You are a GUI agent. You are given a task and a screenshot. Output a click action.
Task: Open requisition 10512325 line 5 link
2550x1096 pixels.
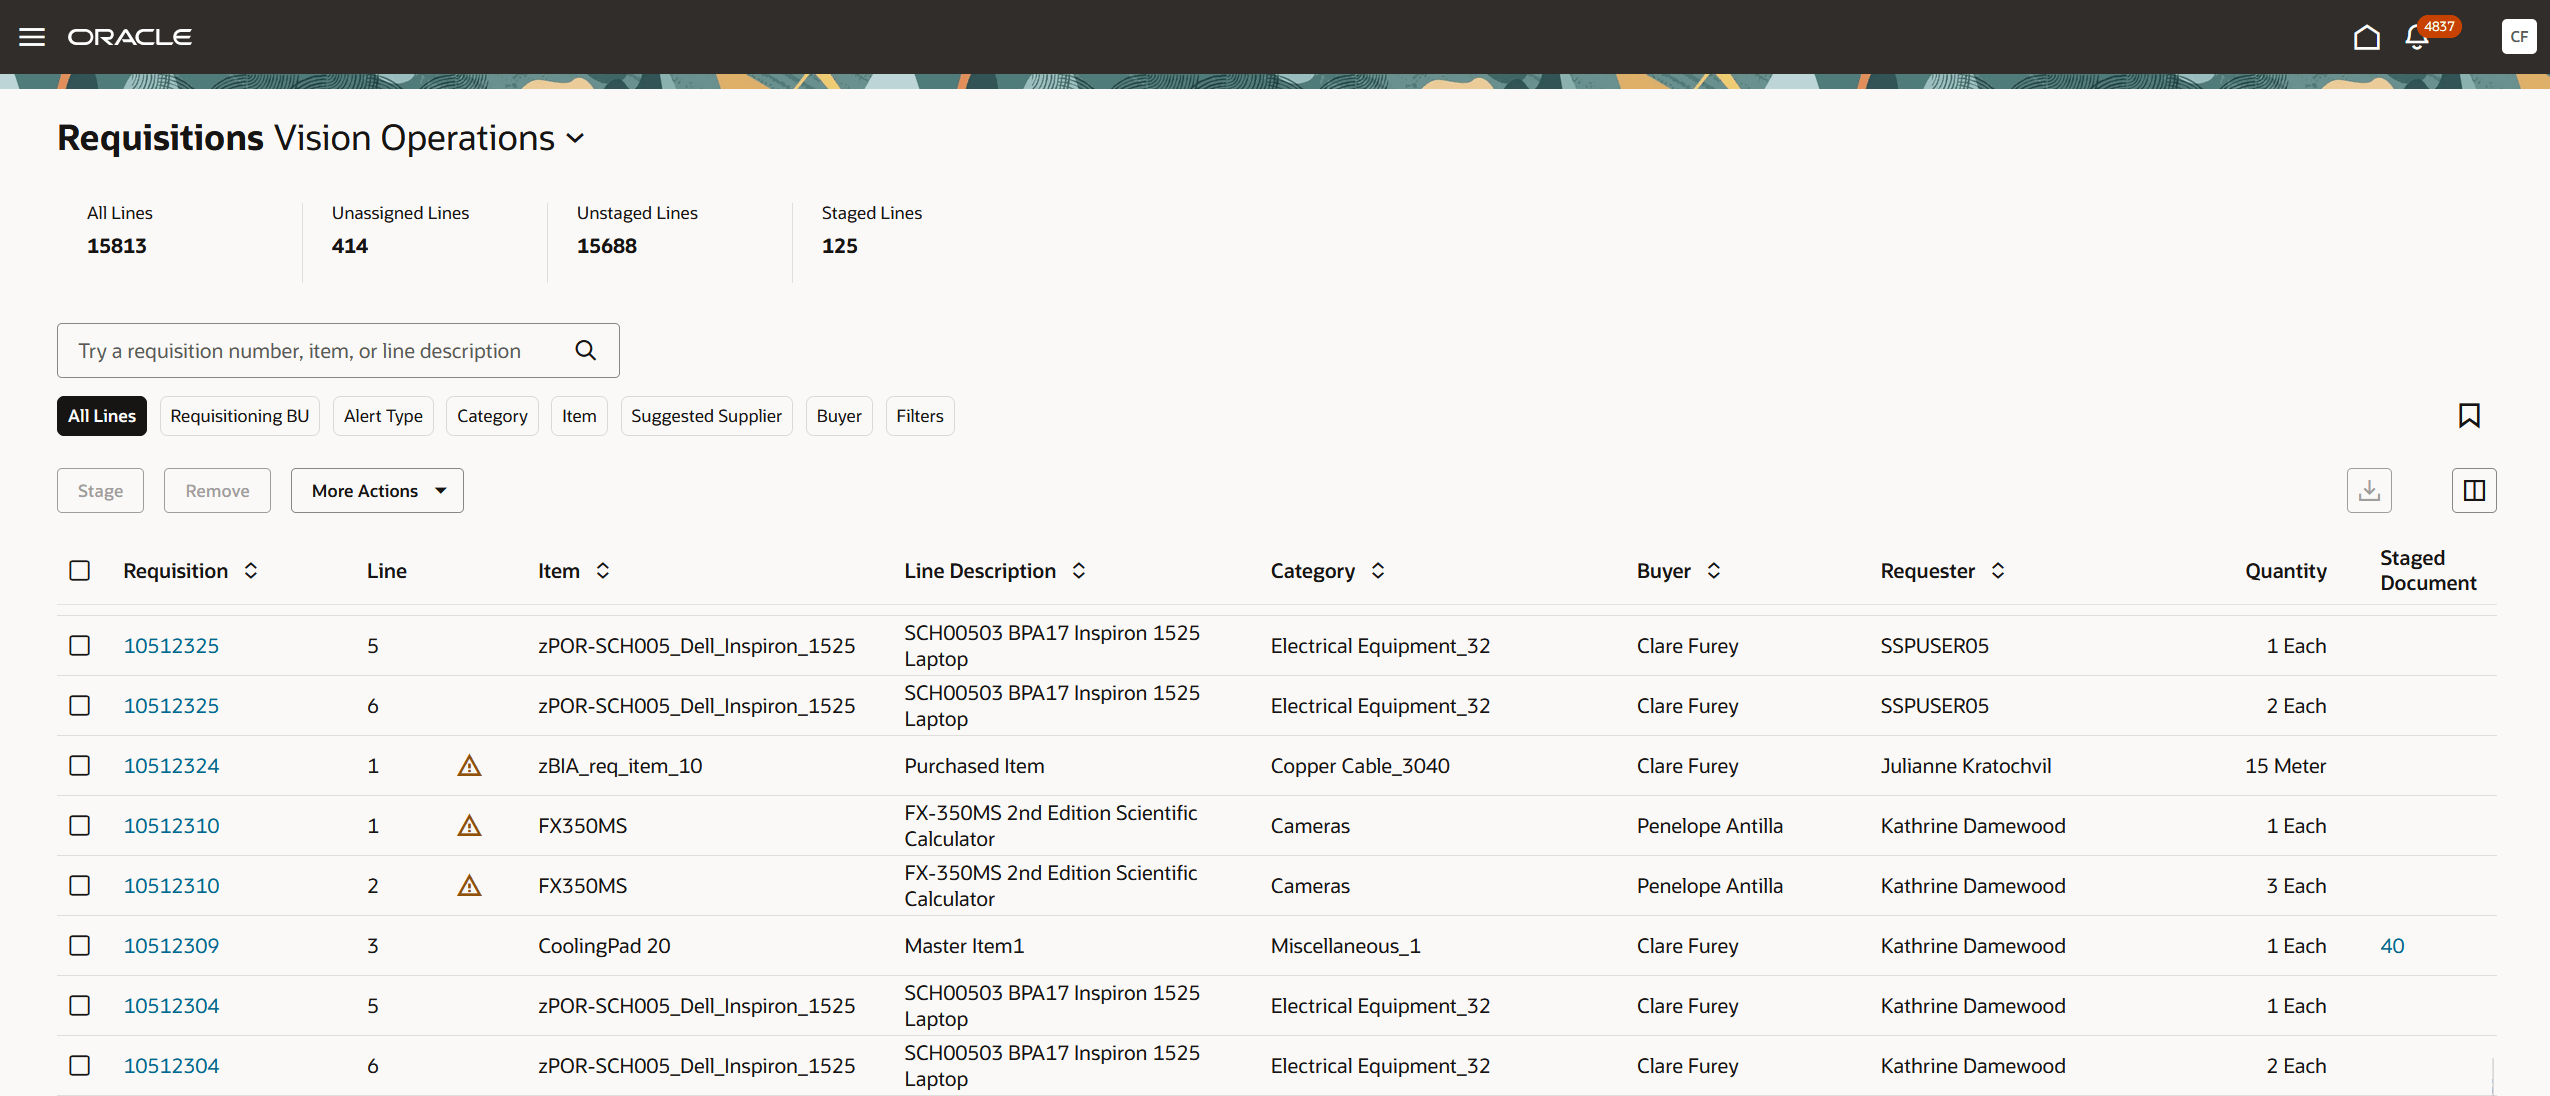click(x=171, y=646)
